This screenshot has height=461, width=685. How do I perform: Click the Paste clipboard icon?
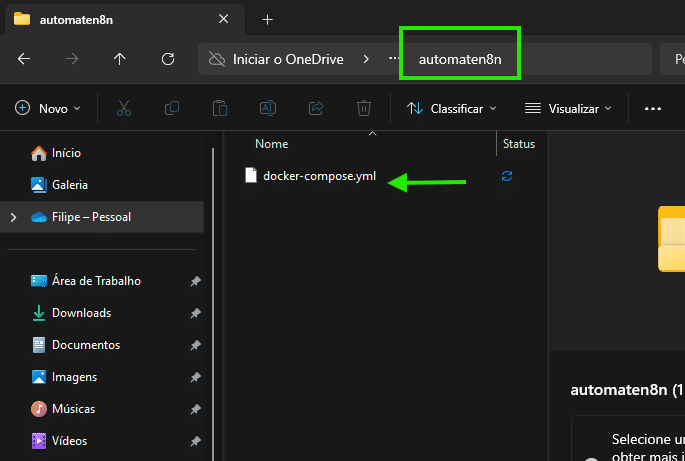click(x=220, y=108)
